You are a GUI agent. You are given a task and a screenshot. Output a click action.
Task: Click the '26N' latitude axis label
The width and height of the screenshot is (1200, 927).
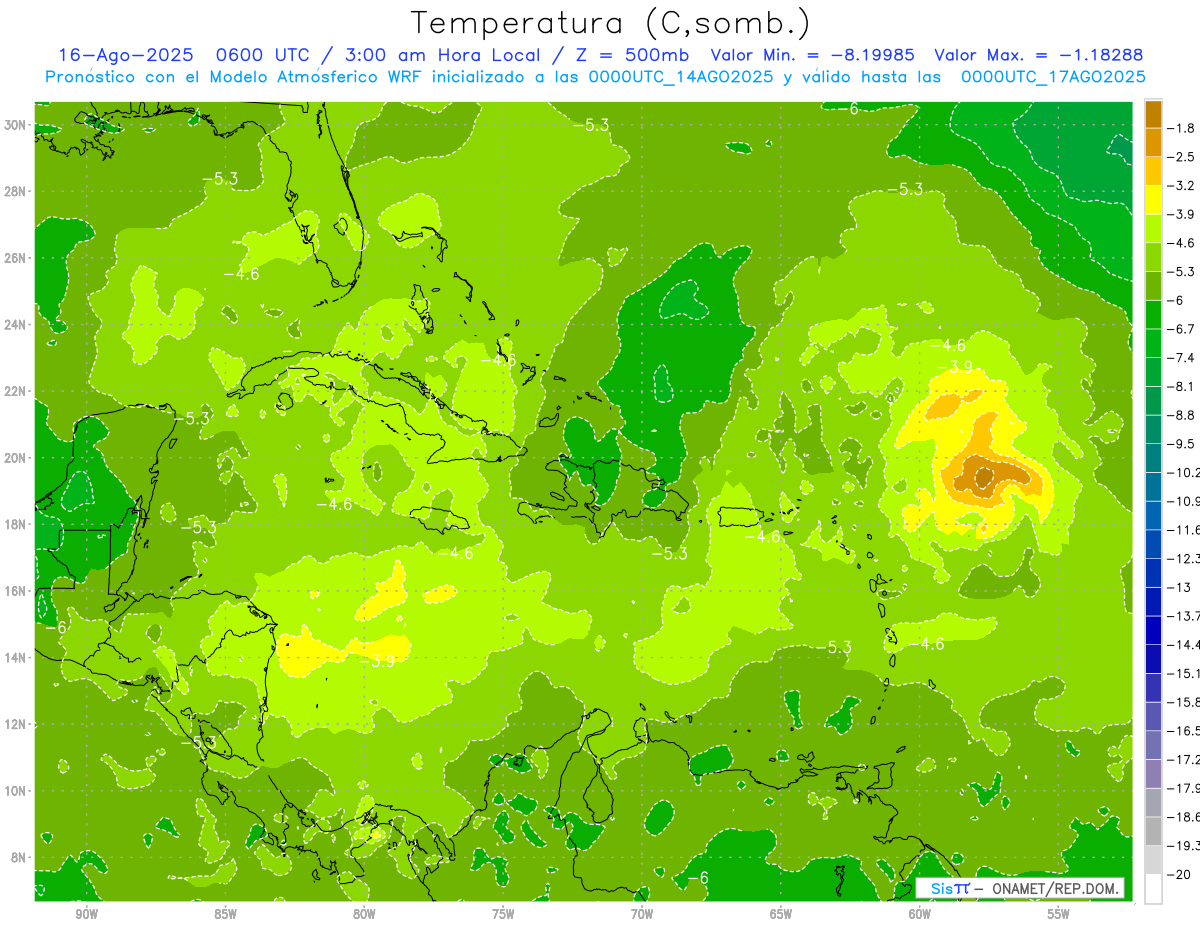(14, 258)
